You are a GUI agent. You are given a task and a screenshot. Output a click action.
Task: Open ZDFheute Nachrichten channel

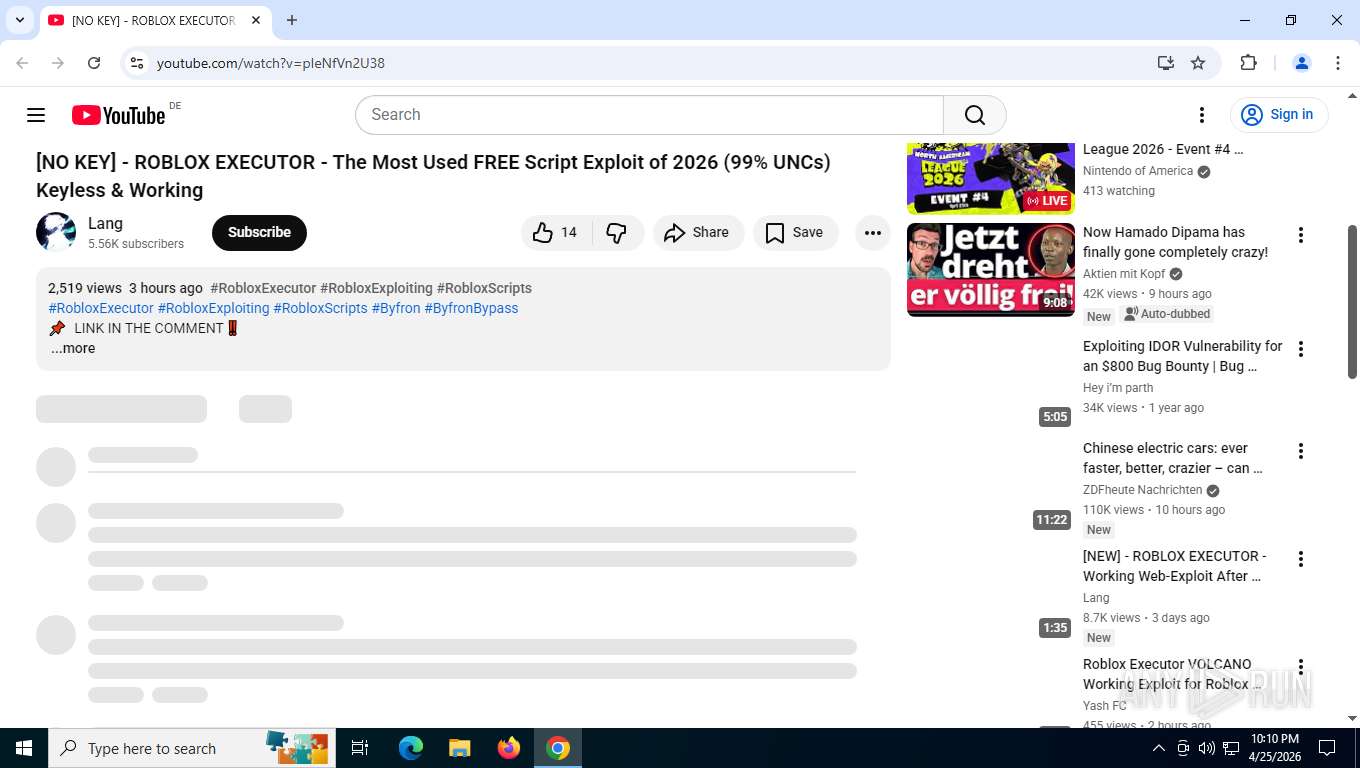tap(1142, 490)
